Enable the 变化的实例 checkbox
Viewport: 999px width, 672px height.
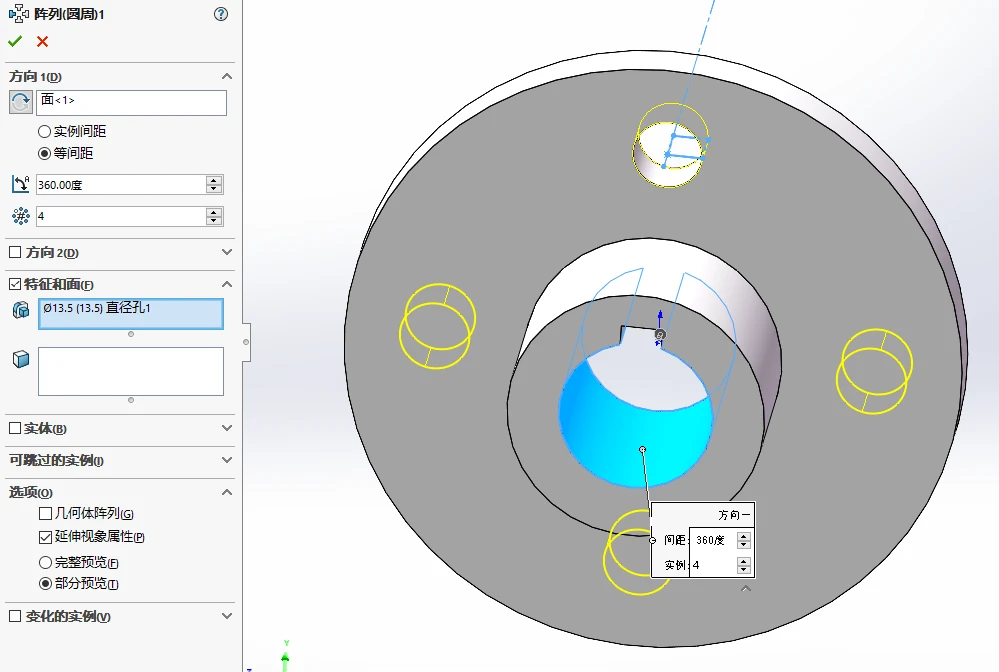(15, 616)
